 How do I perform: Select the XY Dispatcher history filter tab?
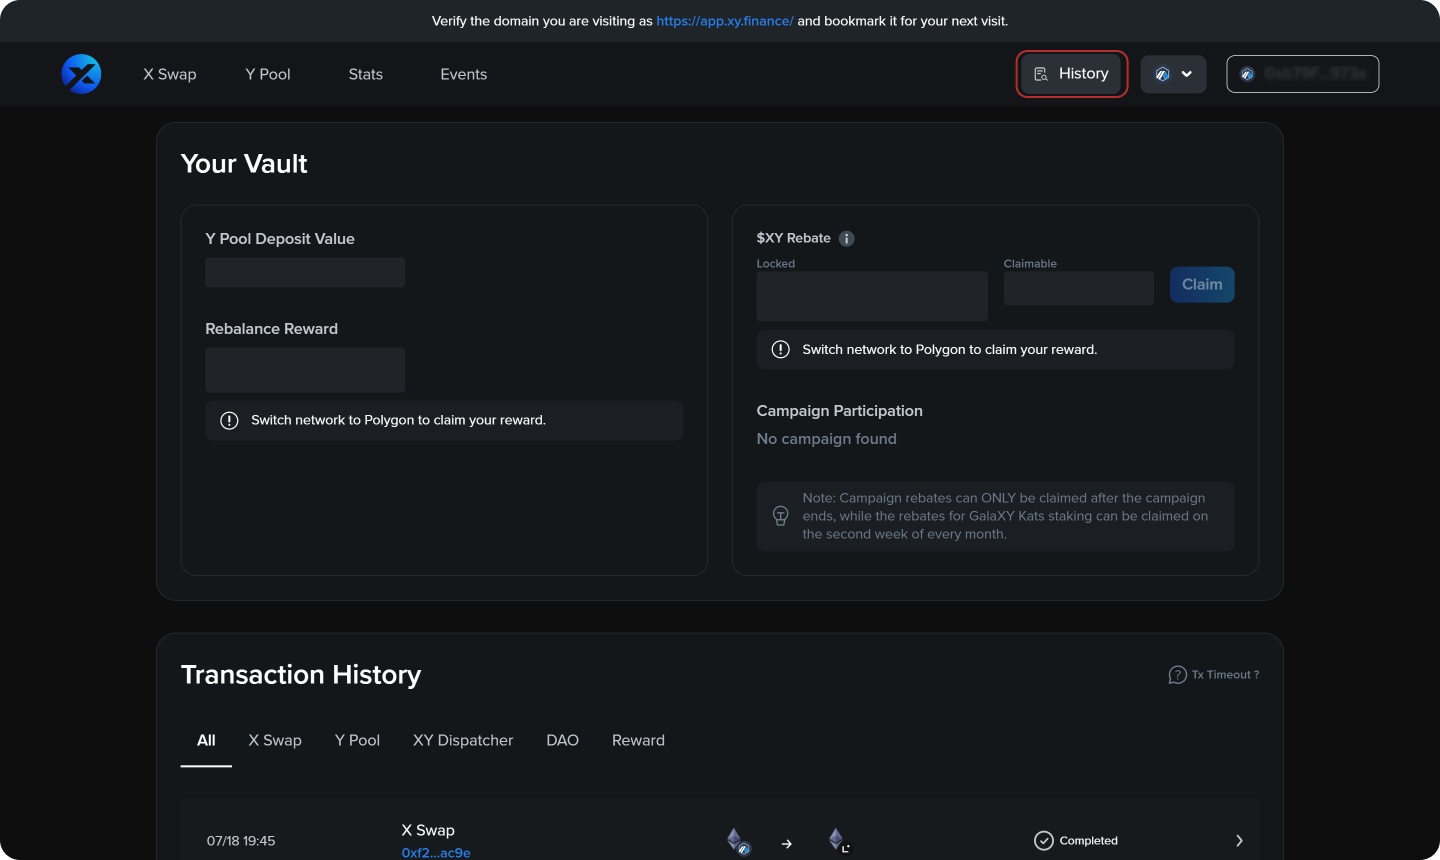(x=462, y=740)
